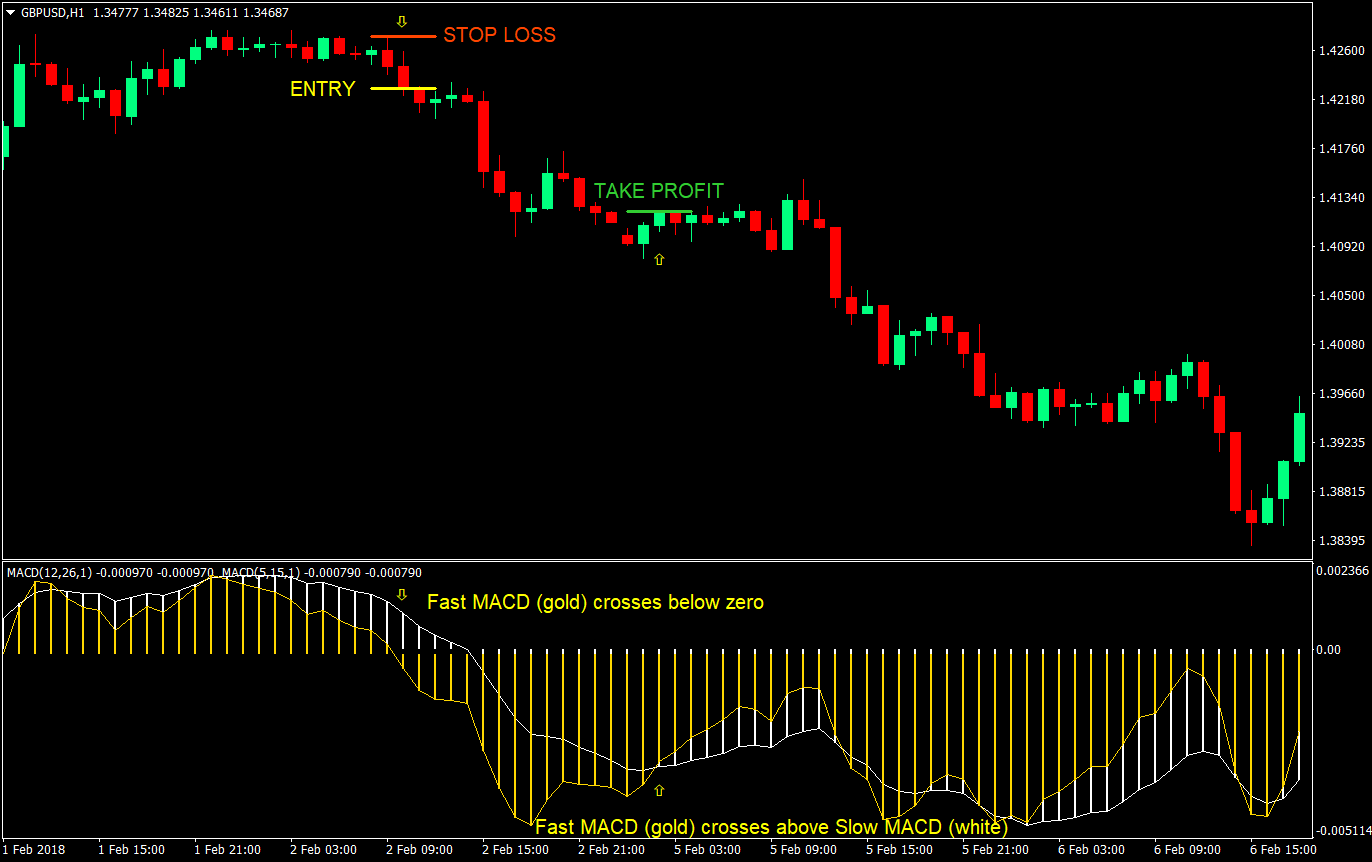Click the green arrow marker near candle lows
Image resolution: width=1372 pixels, height=862 pixels.
(x=659, y=259)
